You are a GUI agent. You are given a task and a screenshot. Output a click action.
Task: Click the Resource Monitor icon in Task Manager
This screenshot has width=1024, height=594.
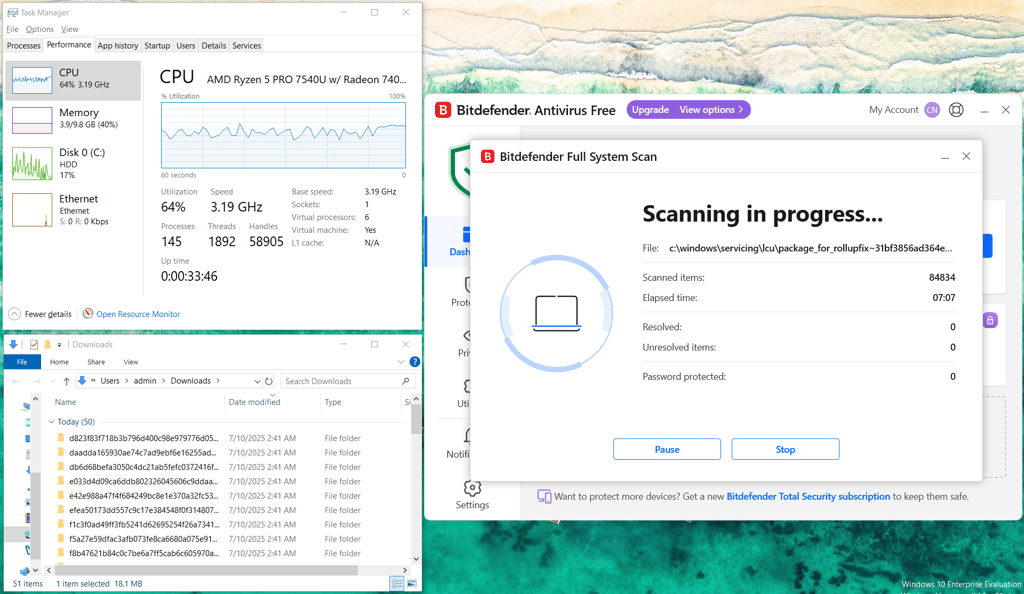88,313
